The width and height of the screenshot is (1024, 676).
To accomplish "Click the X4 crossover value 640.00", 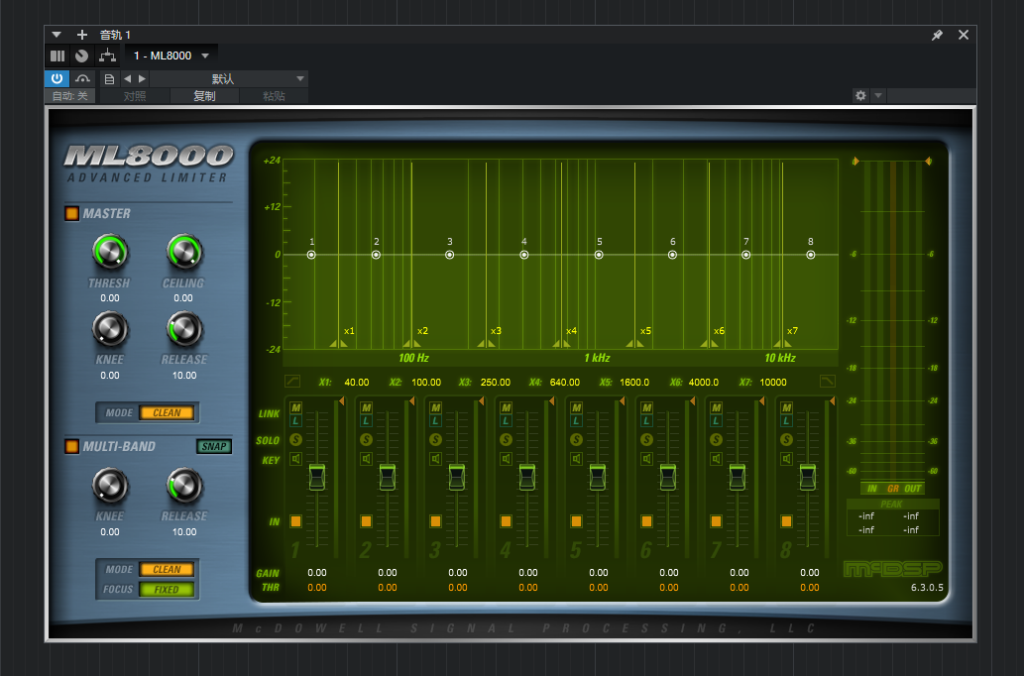I will (565, 382).
